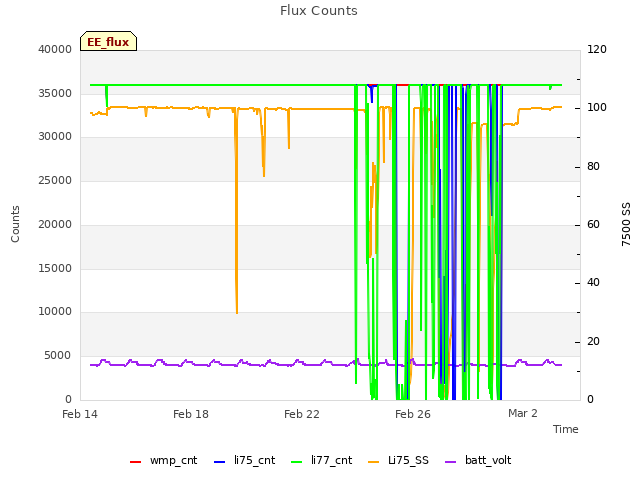Click the 40 right-axis tick label

pyautogui.click(x=593, y=282)
